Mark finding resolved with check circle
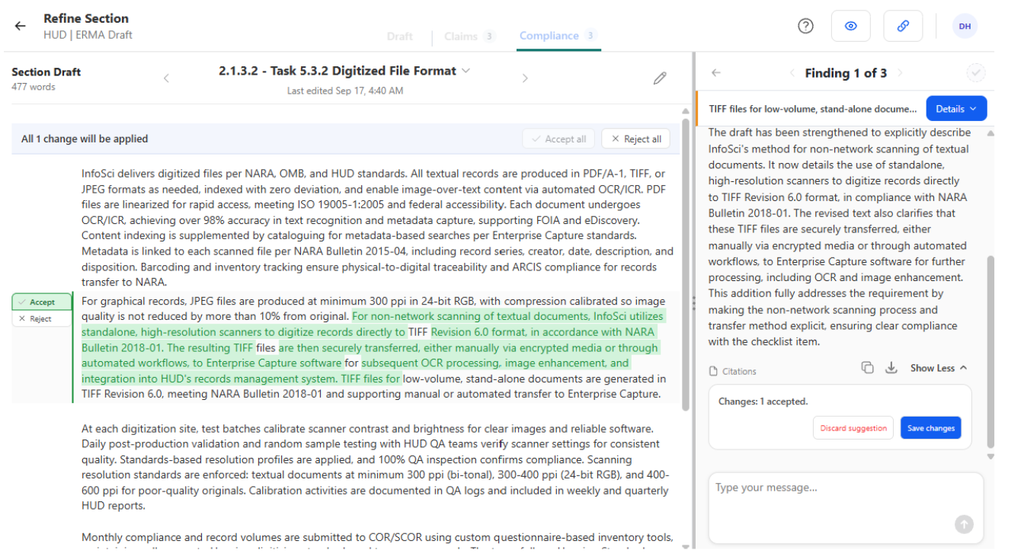Image resolution: width=1024 pixels, height=553 pixels. click(x=976, y=72)
